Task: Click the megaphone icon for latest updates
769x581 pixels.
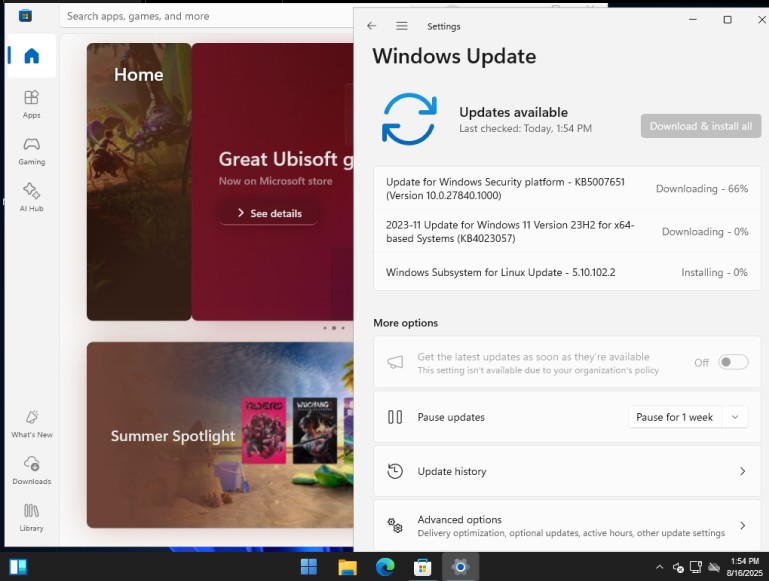Action: click(x=395, y=362)
